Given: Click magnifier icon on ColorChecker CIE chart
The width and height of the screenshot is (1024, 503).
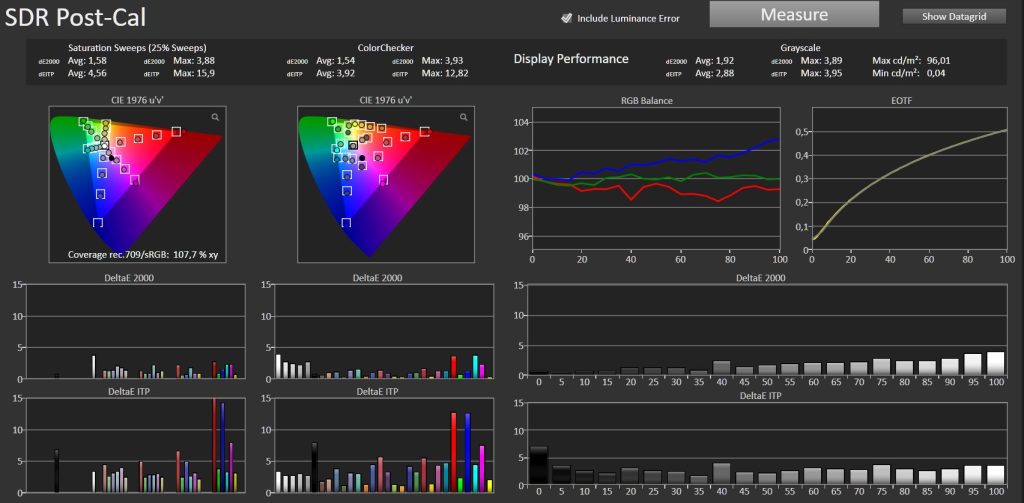Looking at the screenshot, I should 464,117.
